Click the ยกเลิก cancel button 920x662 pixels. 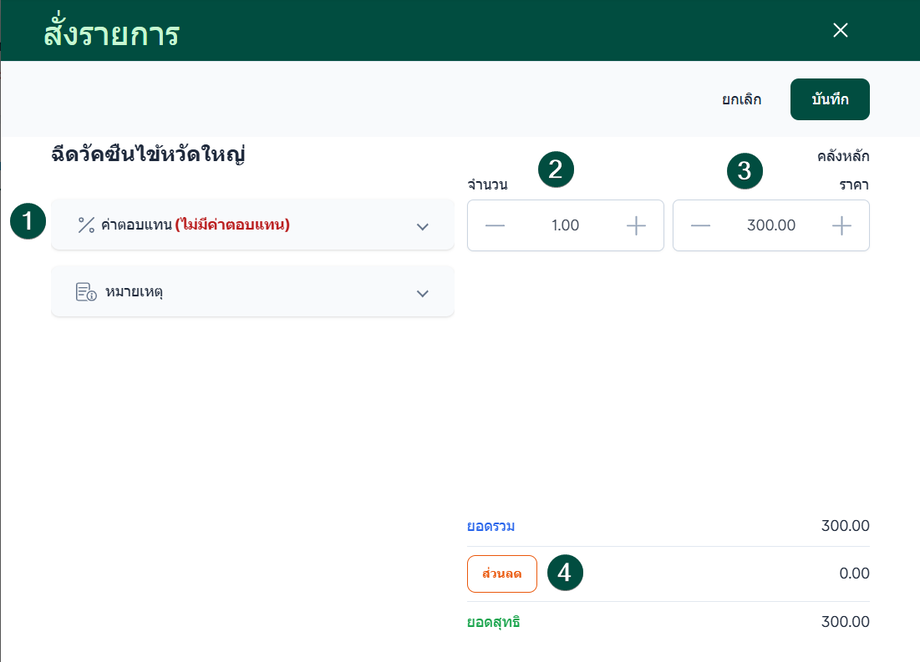[x=742, y=99]
